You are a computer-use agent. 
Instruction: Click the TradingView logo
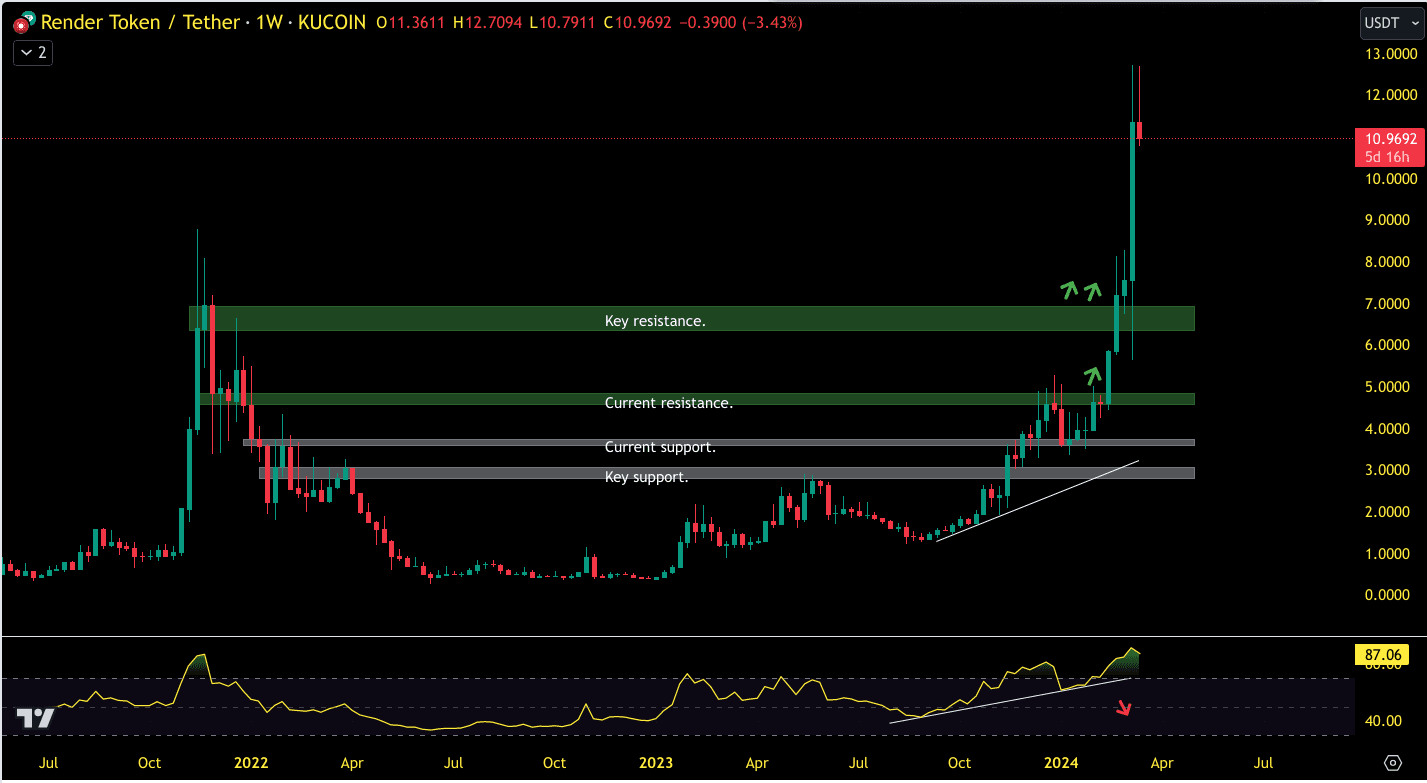[36, 718]
